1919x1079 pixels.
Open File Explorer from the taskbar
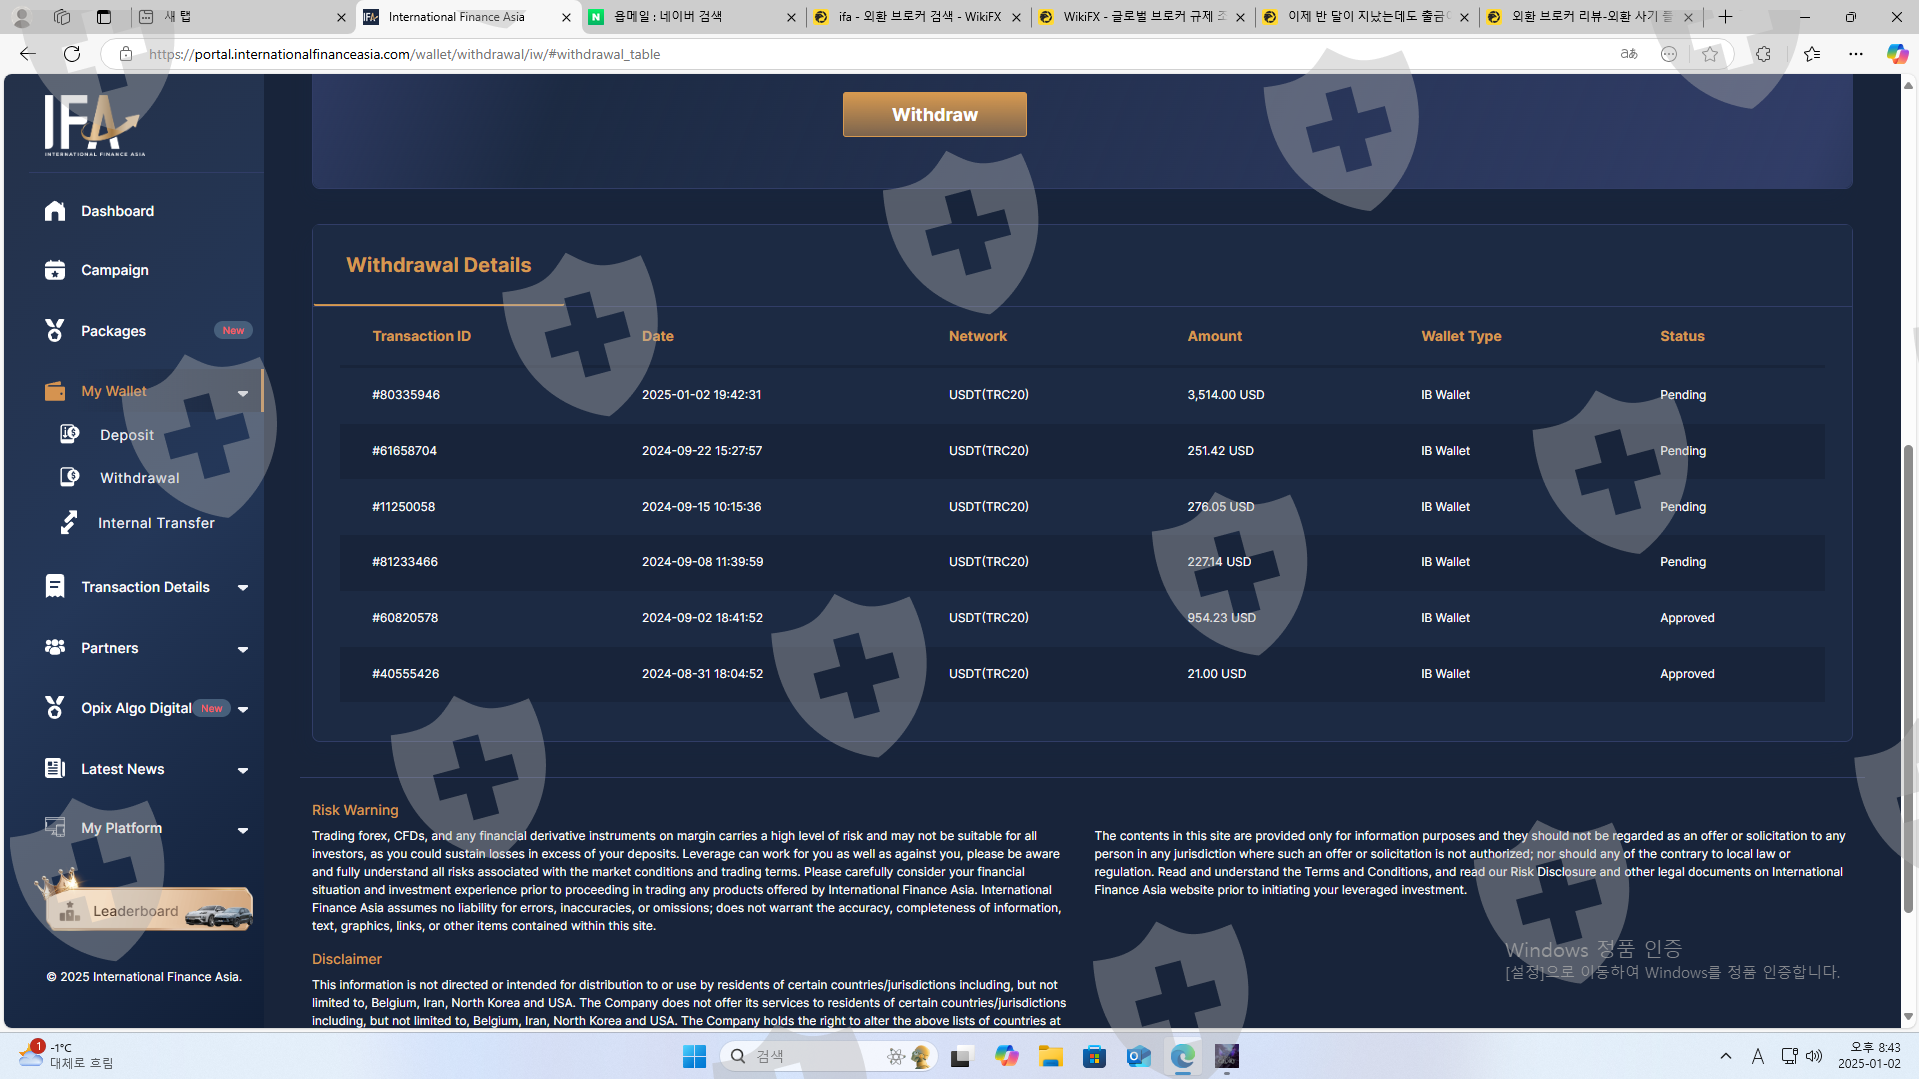click(x=1050, y=1056)
